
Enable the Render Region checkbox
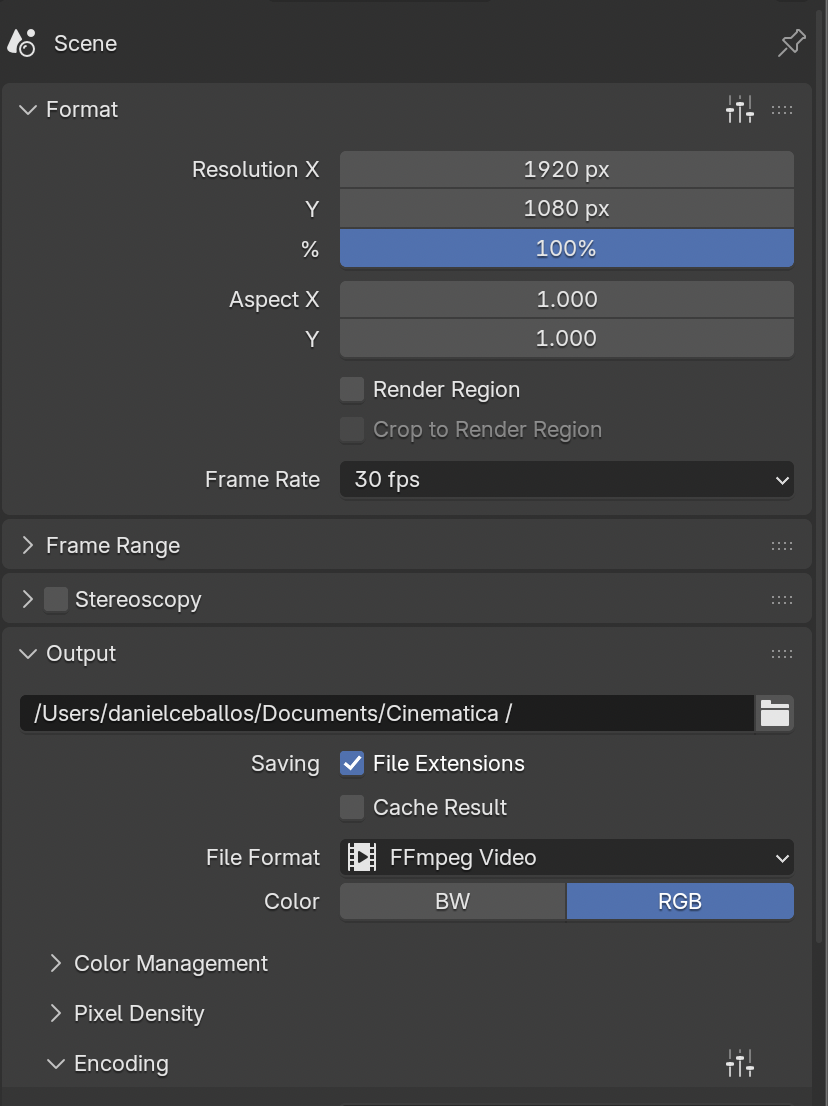click(352, 390)
